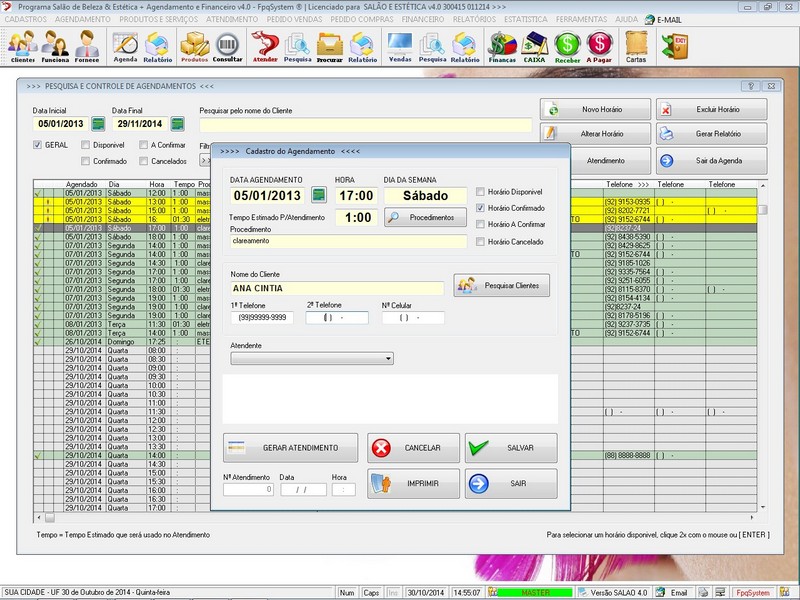The height and width of the screenshot is (600, 800).
Task: Uncheck the Horário Confirmado checkbox
Action: [481, 208]
